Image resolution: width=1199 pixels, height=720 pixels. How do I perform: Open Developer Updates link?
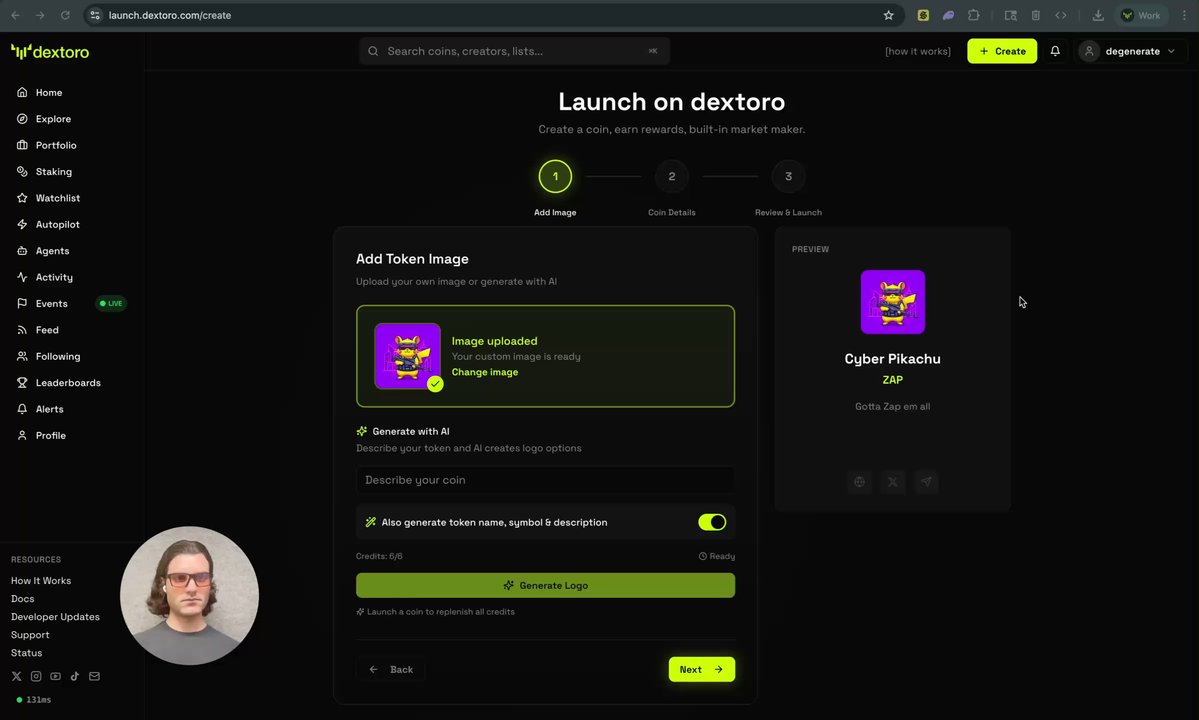coord(55,617)
